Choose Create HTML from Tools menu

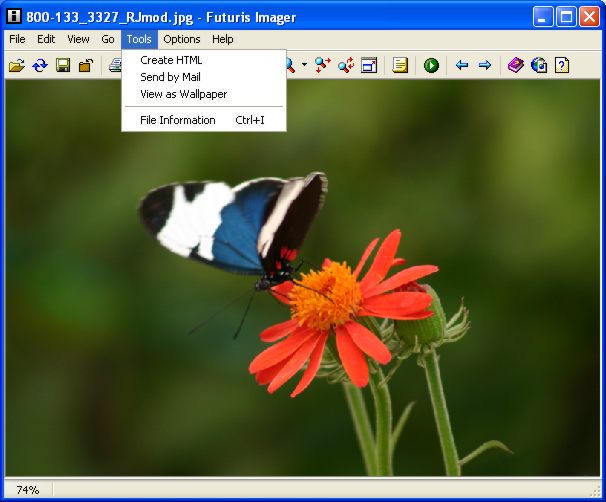click(x=204, y=60)
